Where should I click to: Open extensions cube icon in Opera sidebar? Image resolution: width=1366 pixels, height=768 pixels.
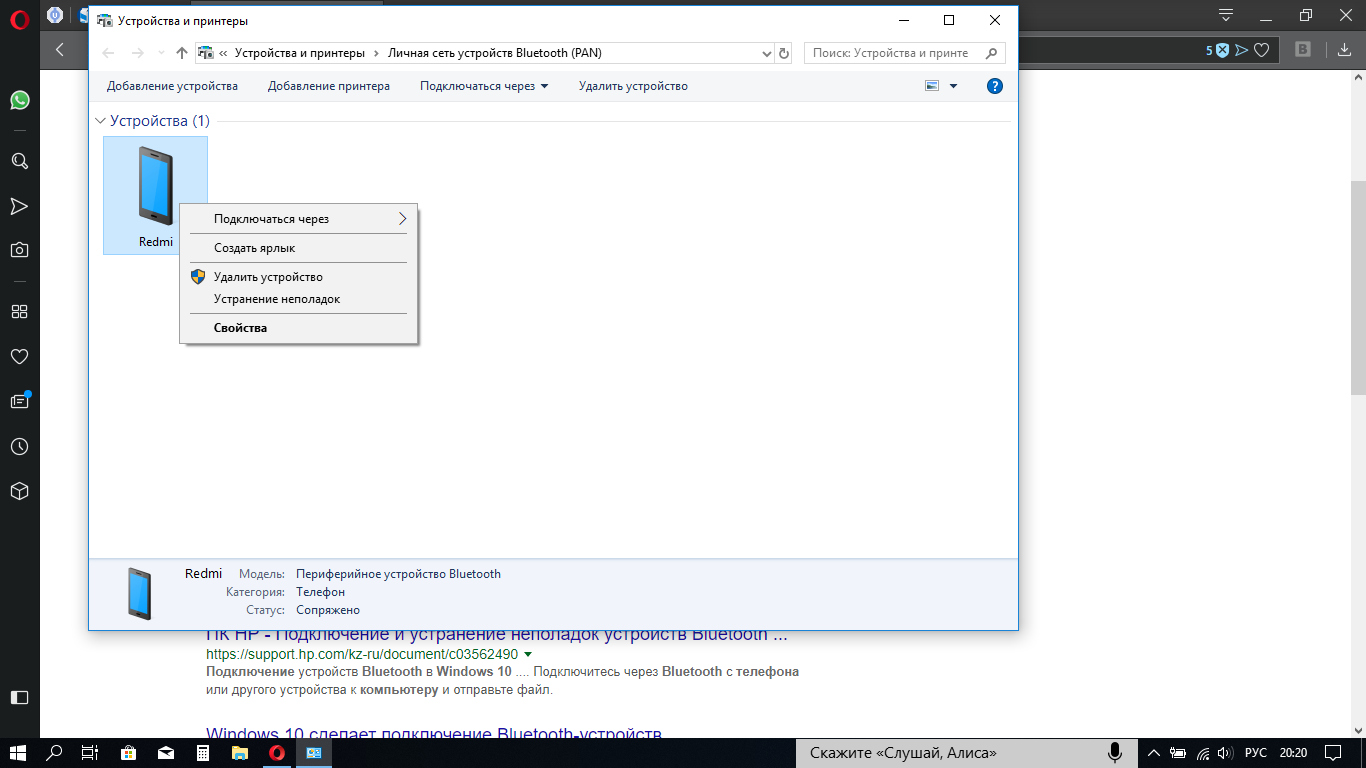[x=19, y=491]
